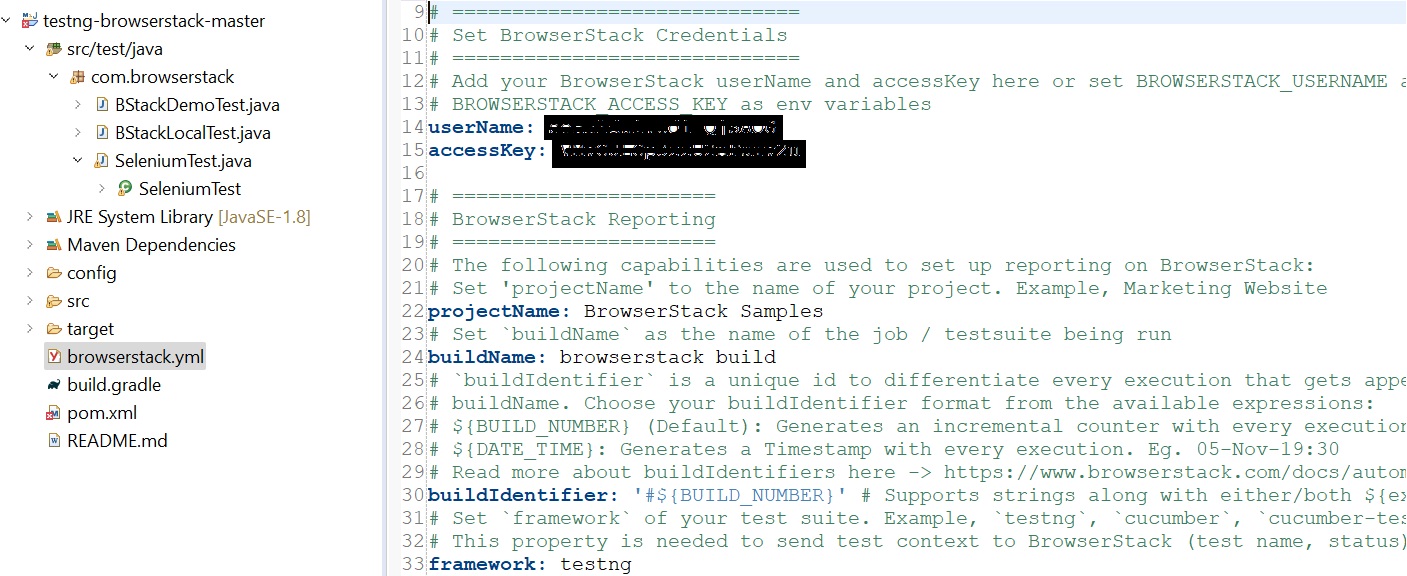
Task: Select the src folder in the tree
Action: click(x=78, y=301)
